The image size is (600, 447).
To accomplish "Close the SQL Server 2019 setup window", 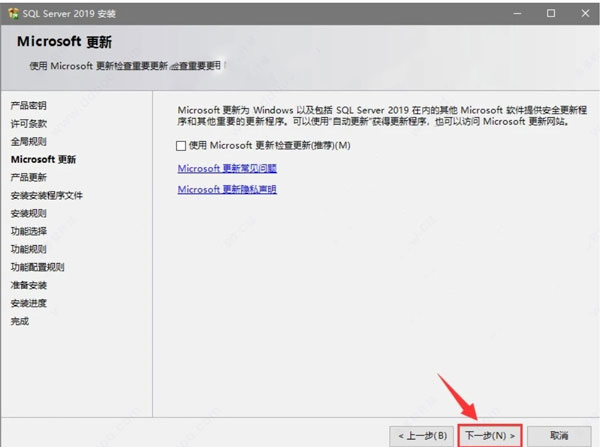I will [x=585, y=13].
